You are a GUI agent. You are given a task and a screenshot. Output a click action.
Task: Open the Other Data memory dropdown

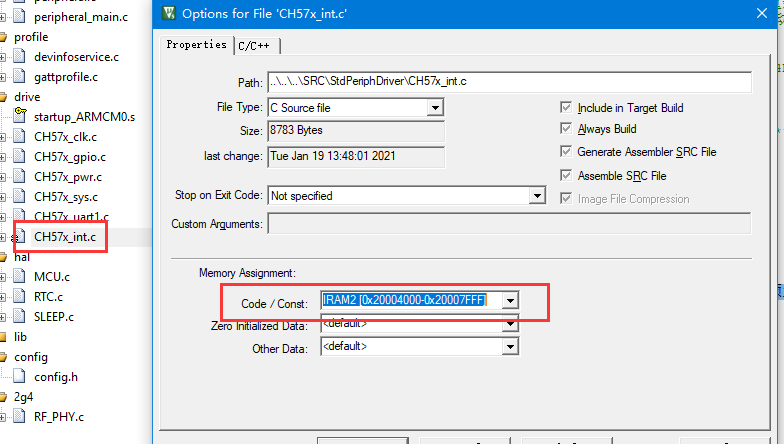tap(510, 347)
